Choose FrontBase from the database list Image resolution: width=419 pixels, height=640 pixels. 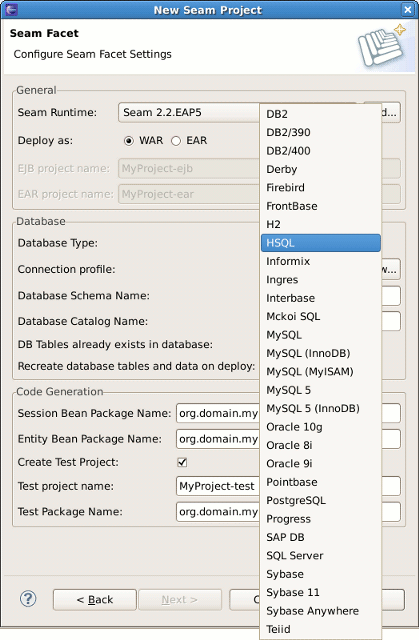click(321, 206)
